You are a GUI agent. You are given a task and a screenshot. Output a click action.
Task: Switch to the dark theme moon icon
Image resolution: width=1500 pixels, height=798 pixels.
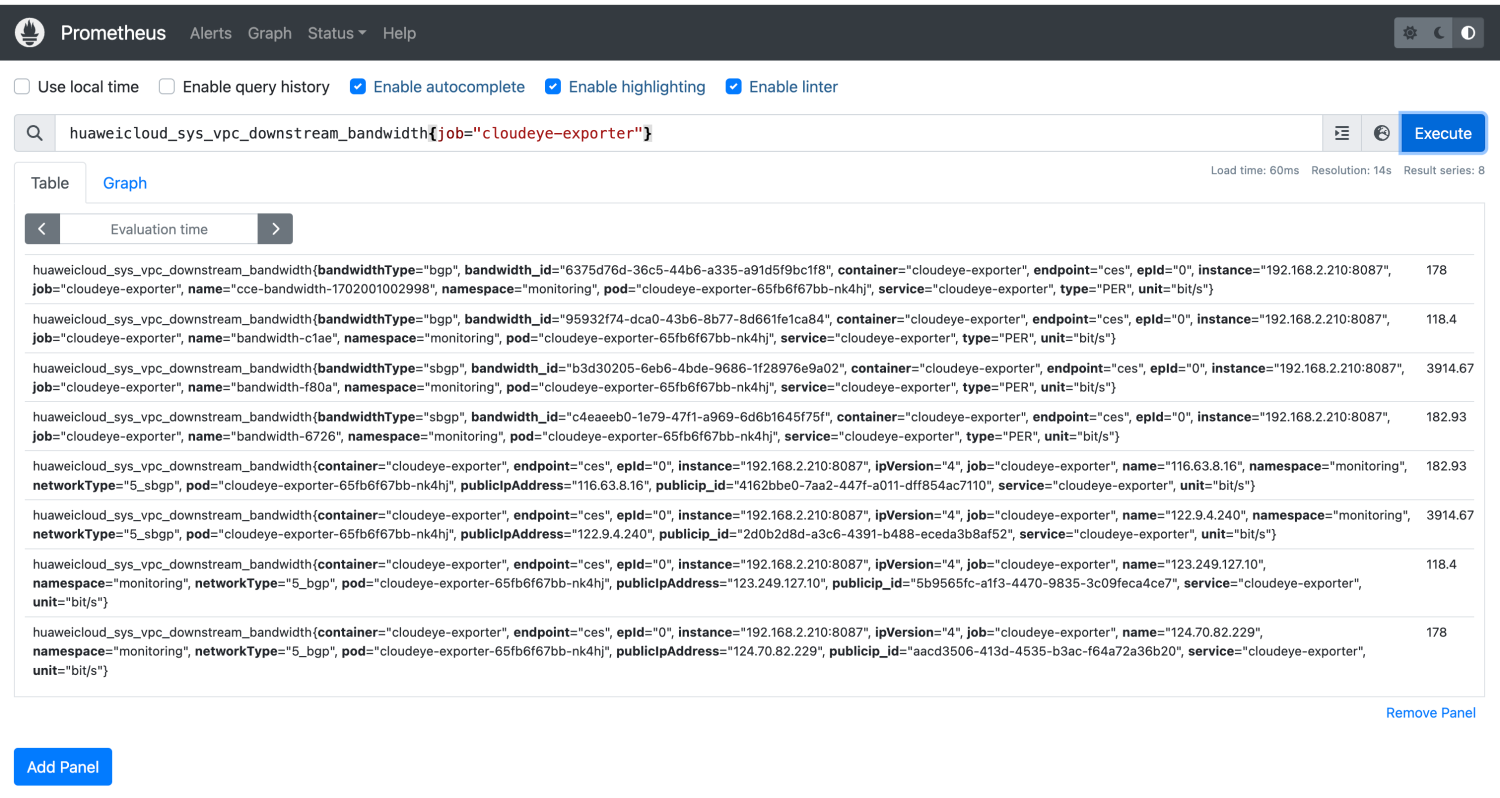1439,33
